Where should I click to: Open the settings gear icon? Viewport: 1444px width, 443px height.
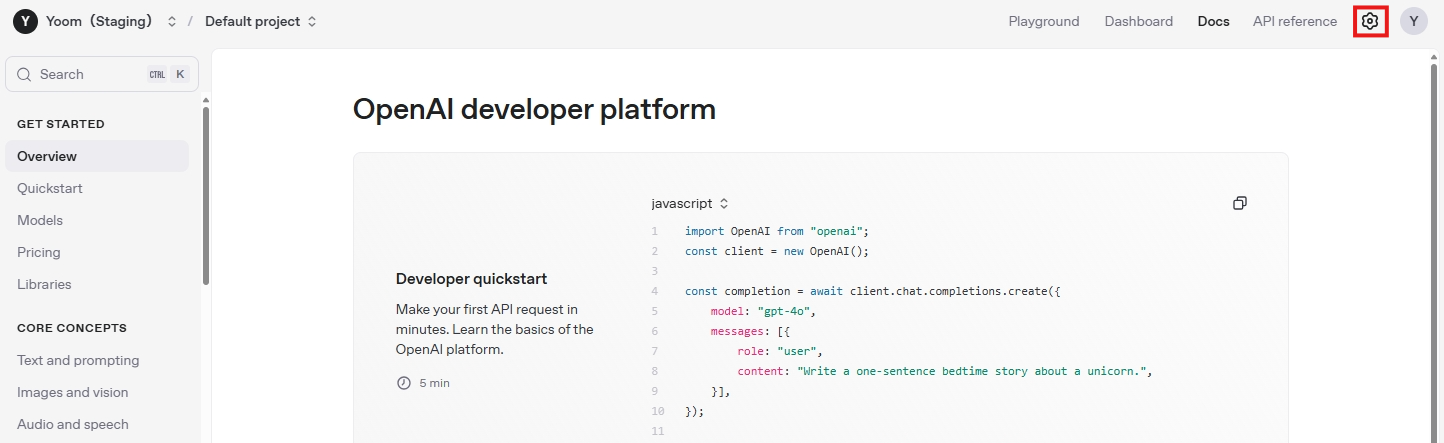pyautogui.click(x=1370, y=21)
